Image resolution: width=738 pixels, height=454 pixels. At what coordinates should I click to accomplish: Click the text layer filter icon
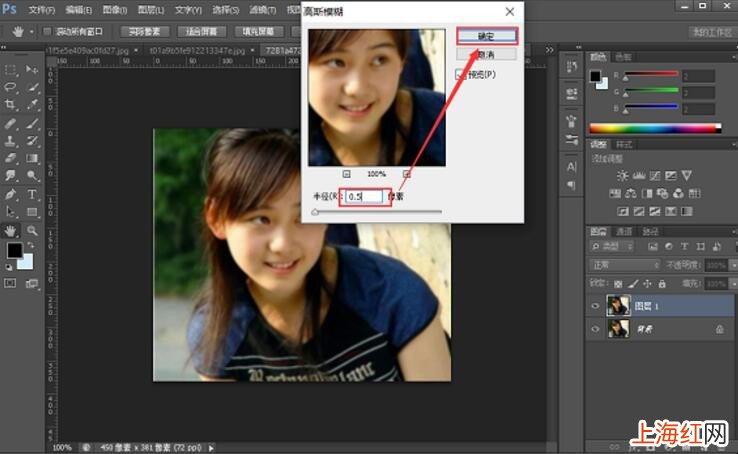click(x=685, y=246)
